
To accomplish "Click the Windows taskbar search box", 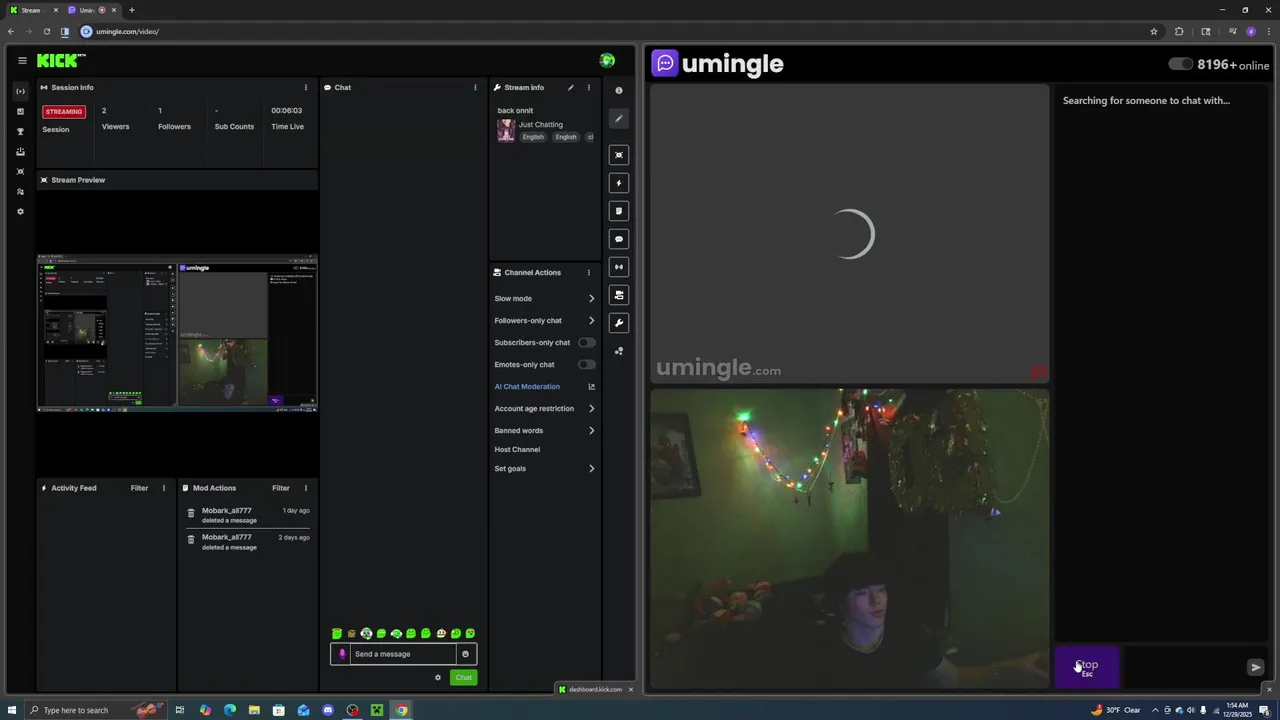I will 95,710.
